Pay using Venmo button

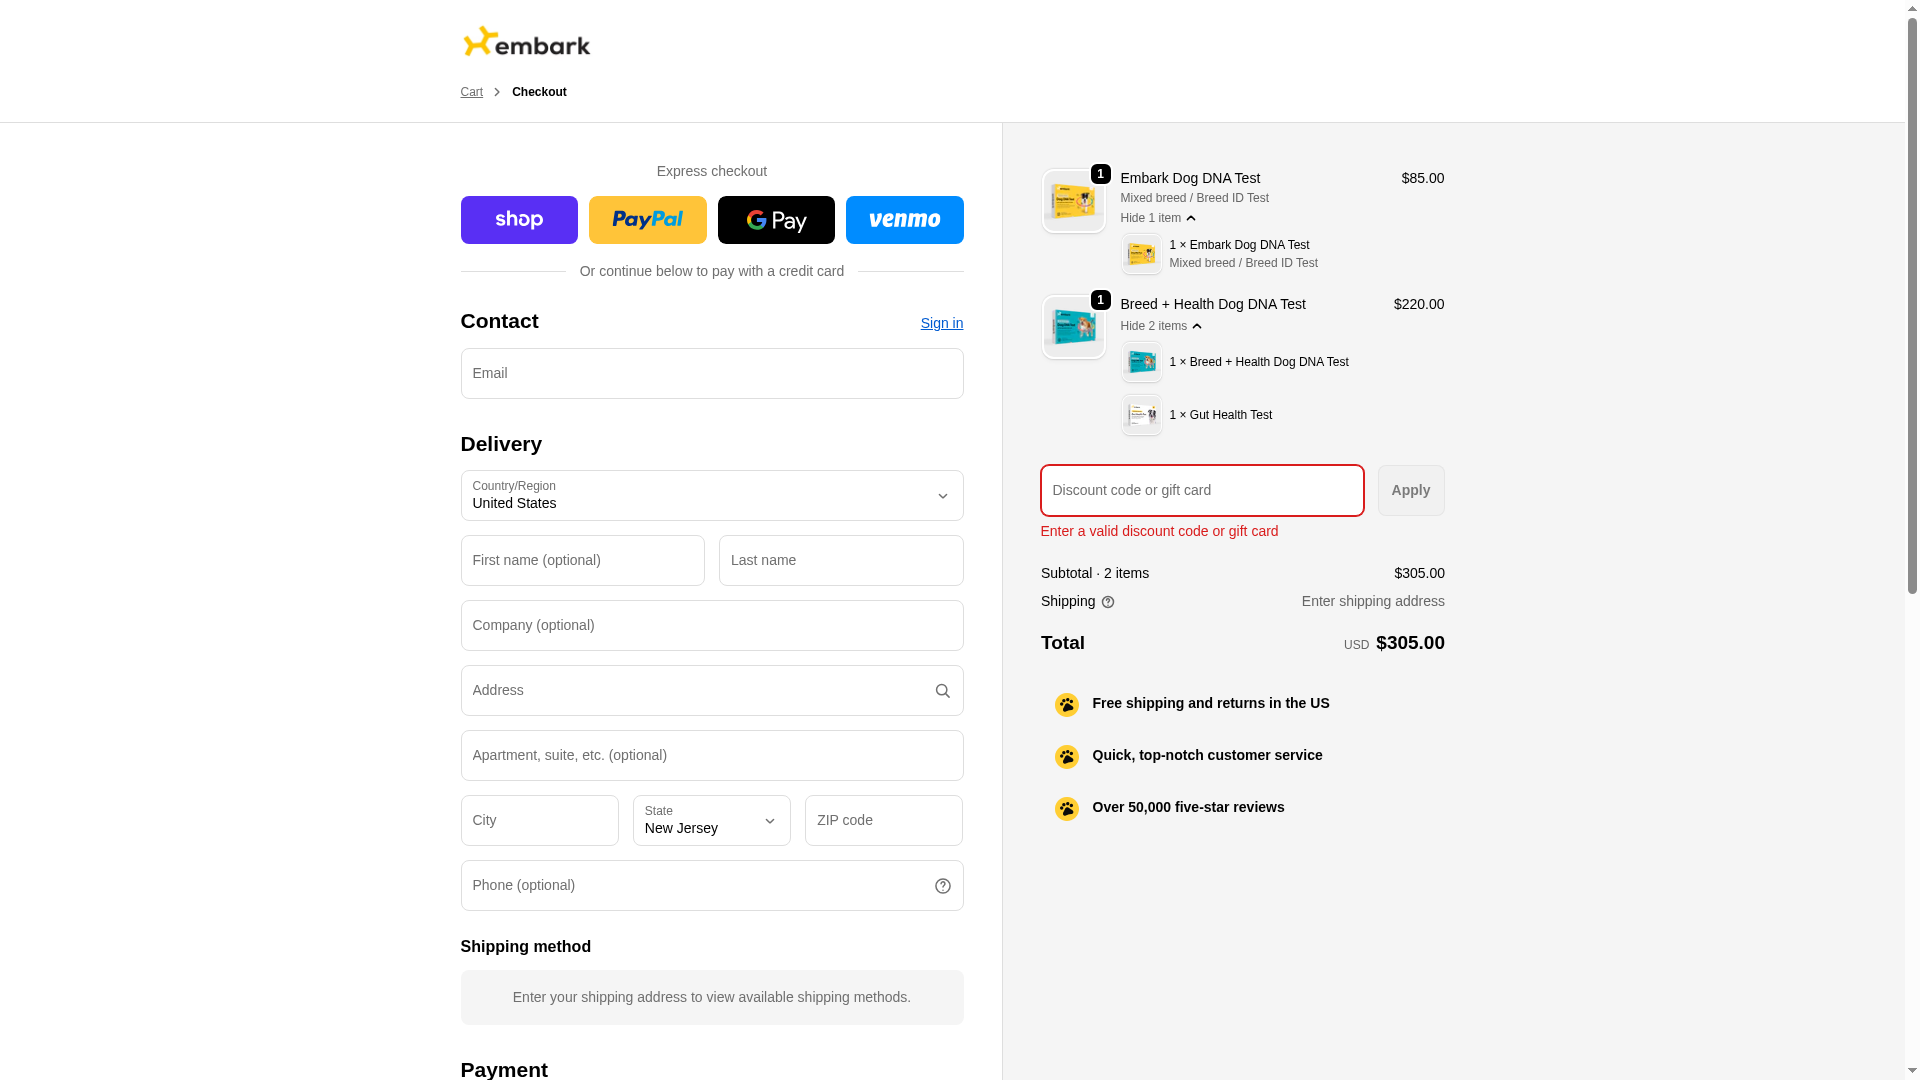point(904,220)
